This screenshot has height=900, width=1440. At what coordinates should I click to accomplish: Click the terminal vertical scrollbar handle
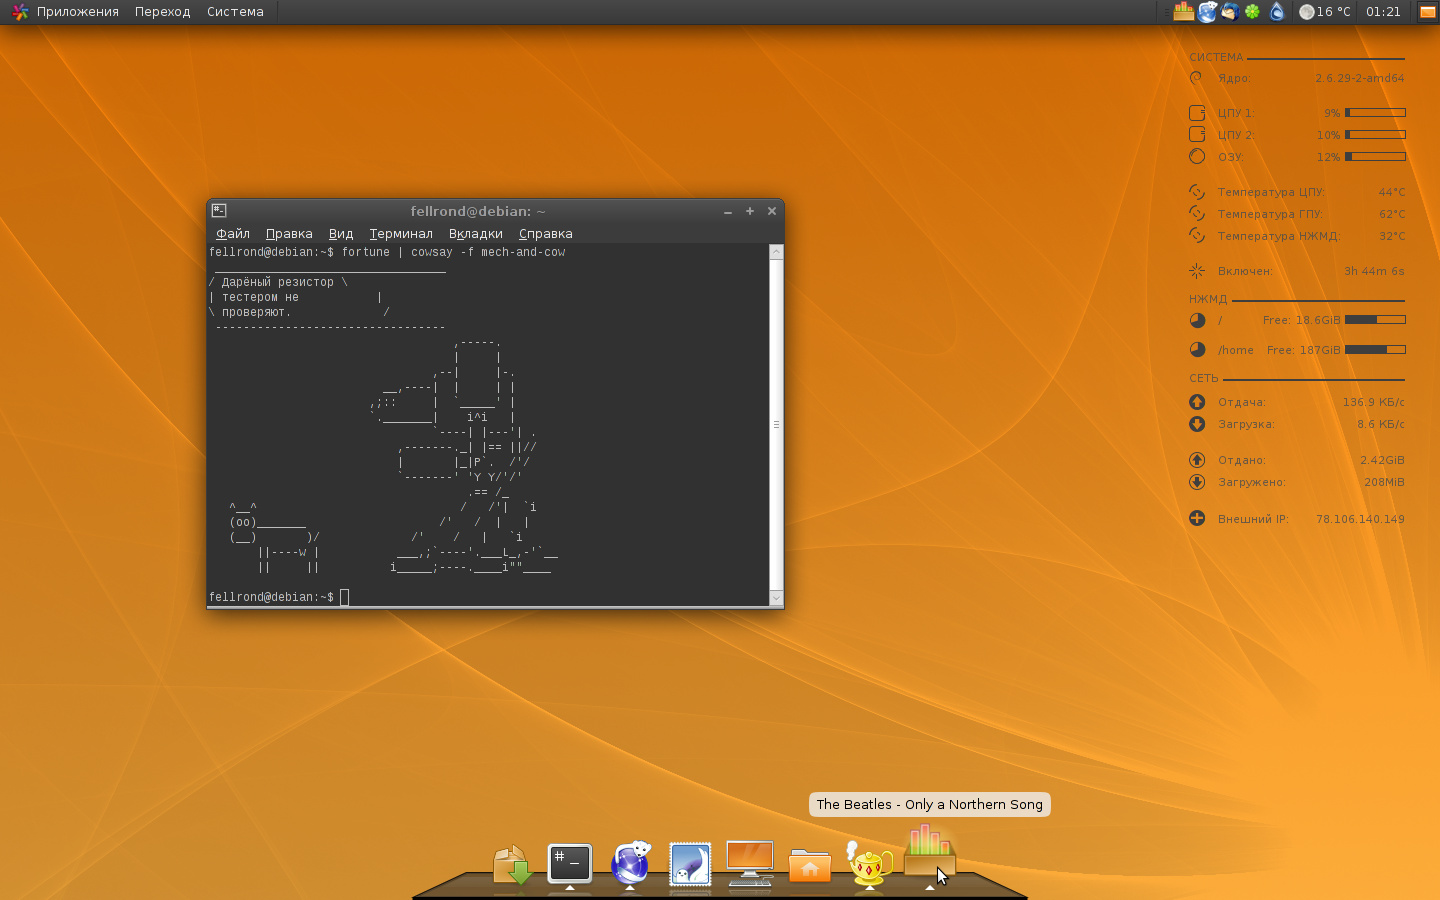(776, 425)
